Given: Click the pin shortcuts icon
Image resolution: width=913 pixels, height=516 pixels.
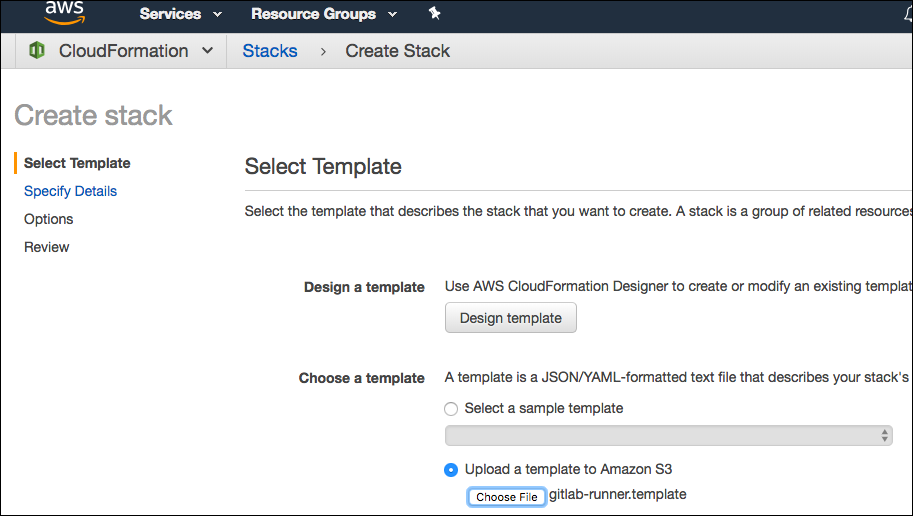Looking at the screenshot, I should pos(433,14).
